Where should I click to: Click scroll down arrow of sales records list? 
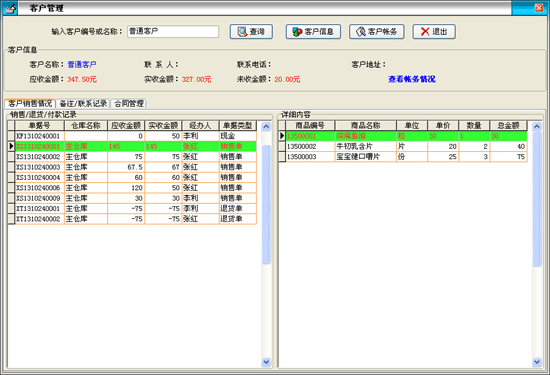tap(266, 362)
